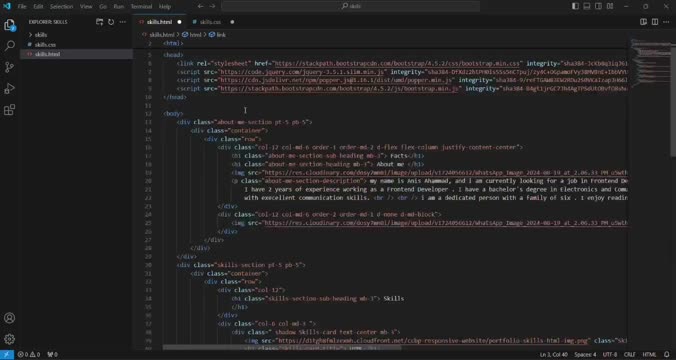Open bootstrap.min.js script URL link
The height and width of the screenshot is (360, 676).
click(339, 88)
